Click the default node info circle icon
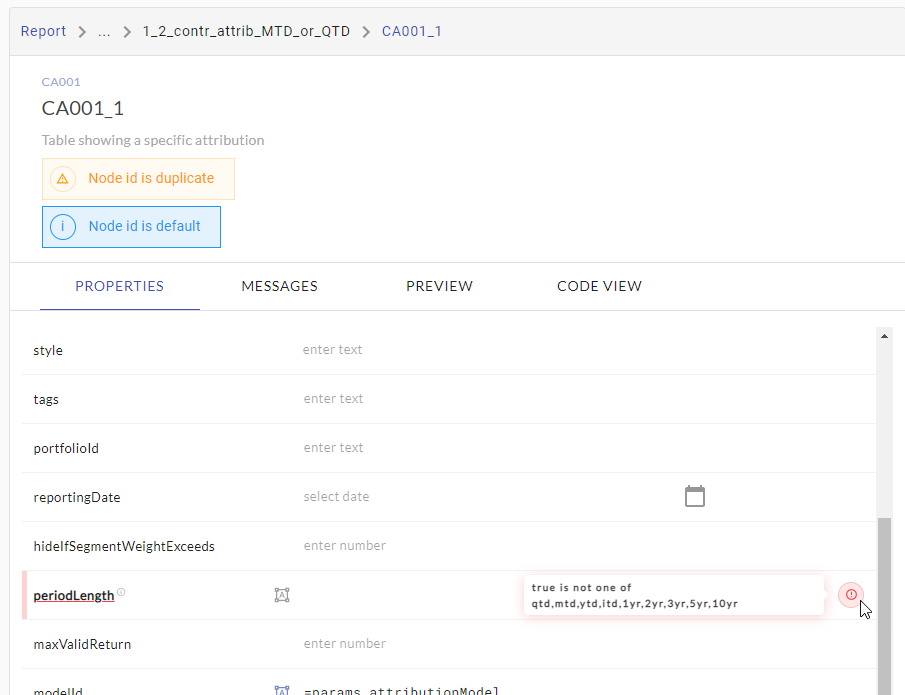Viewport: 905px width, 695px height. click(63, 227)
